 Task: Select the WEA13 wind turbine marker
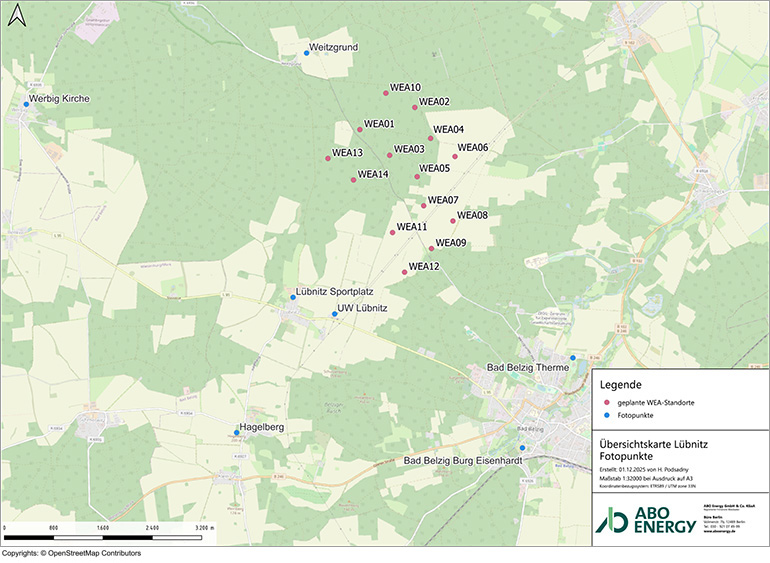click(327, 159)
